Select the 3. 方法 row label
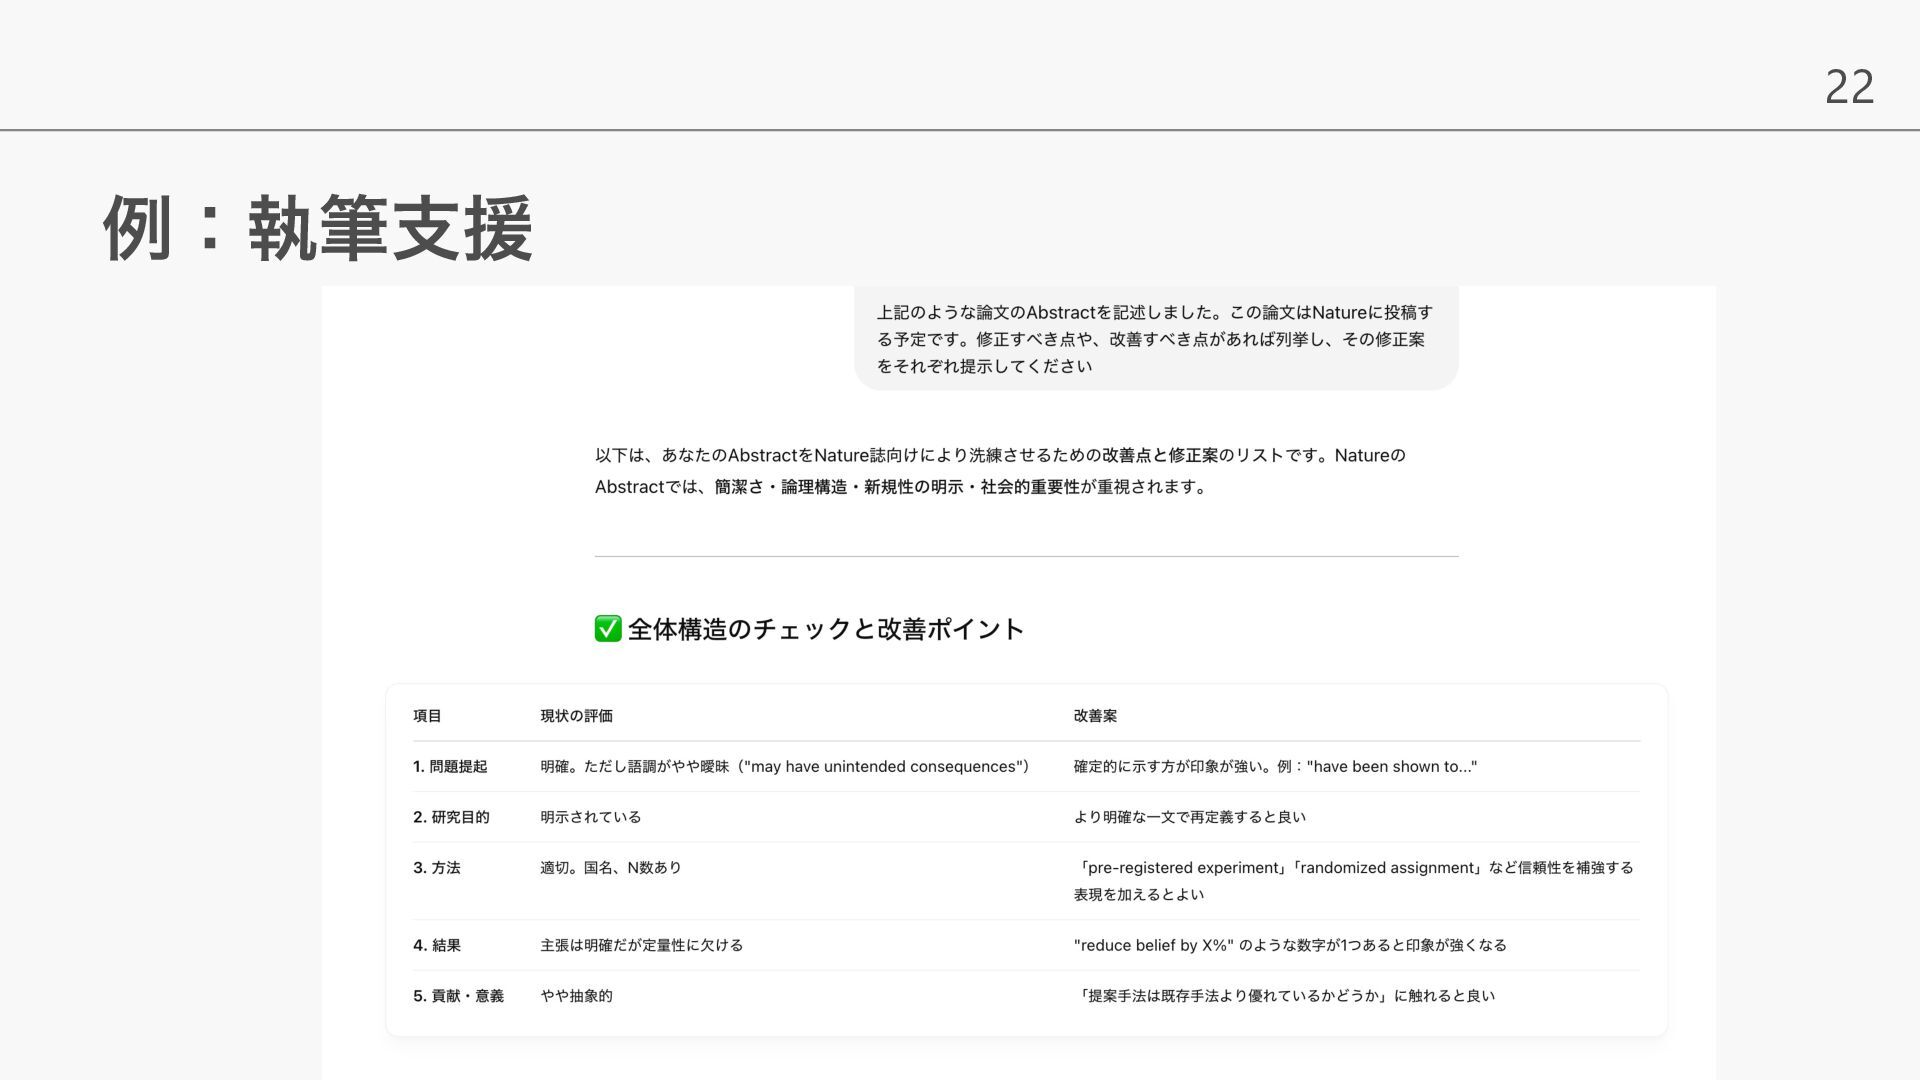 pyautogui.click(x=437, y=868)
